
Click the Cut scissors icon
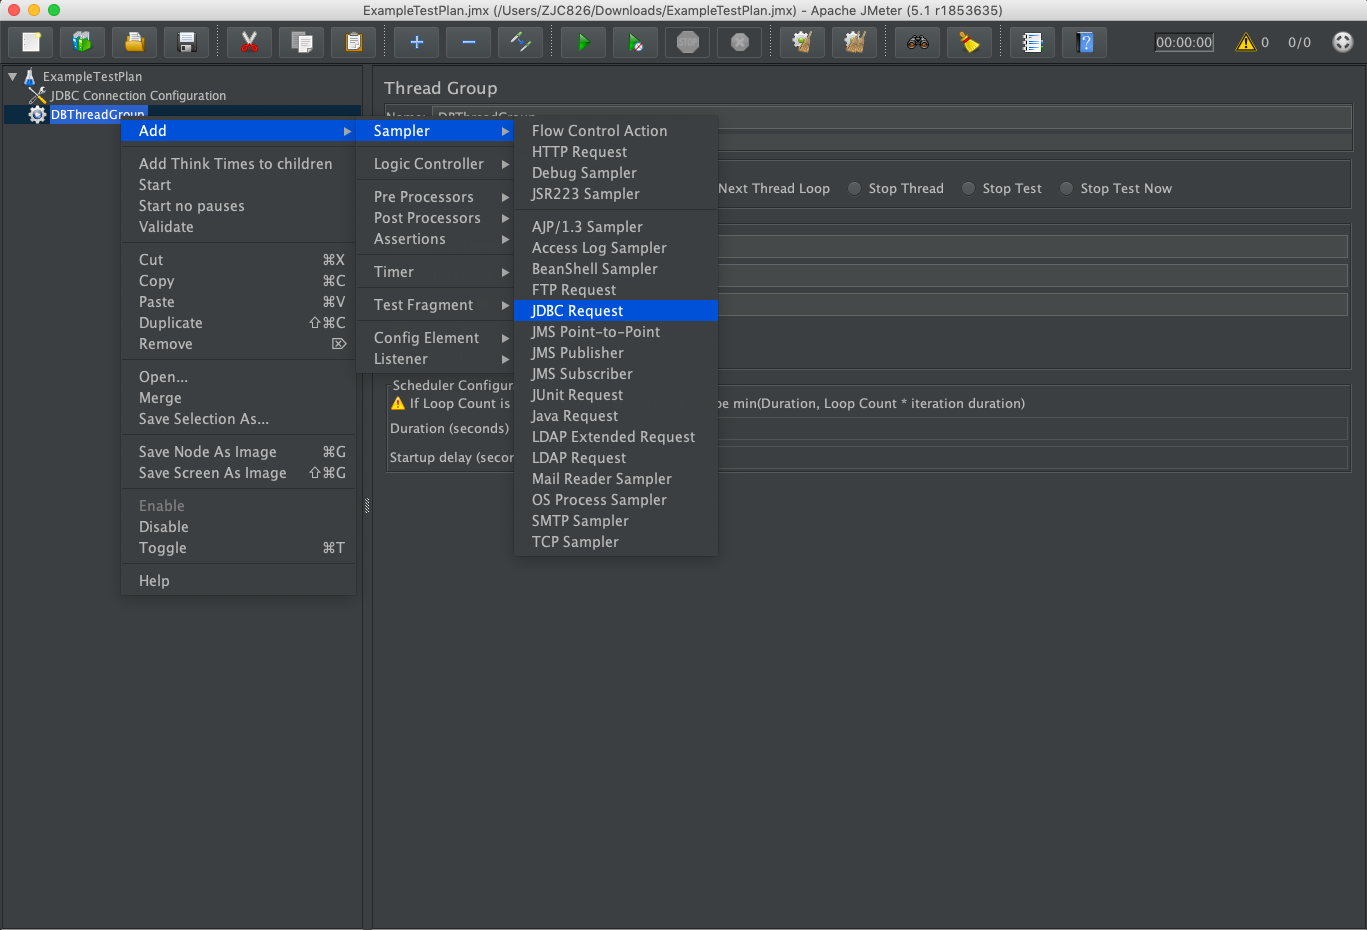pos(250,42)
